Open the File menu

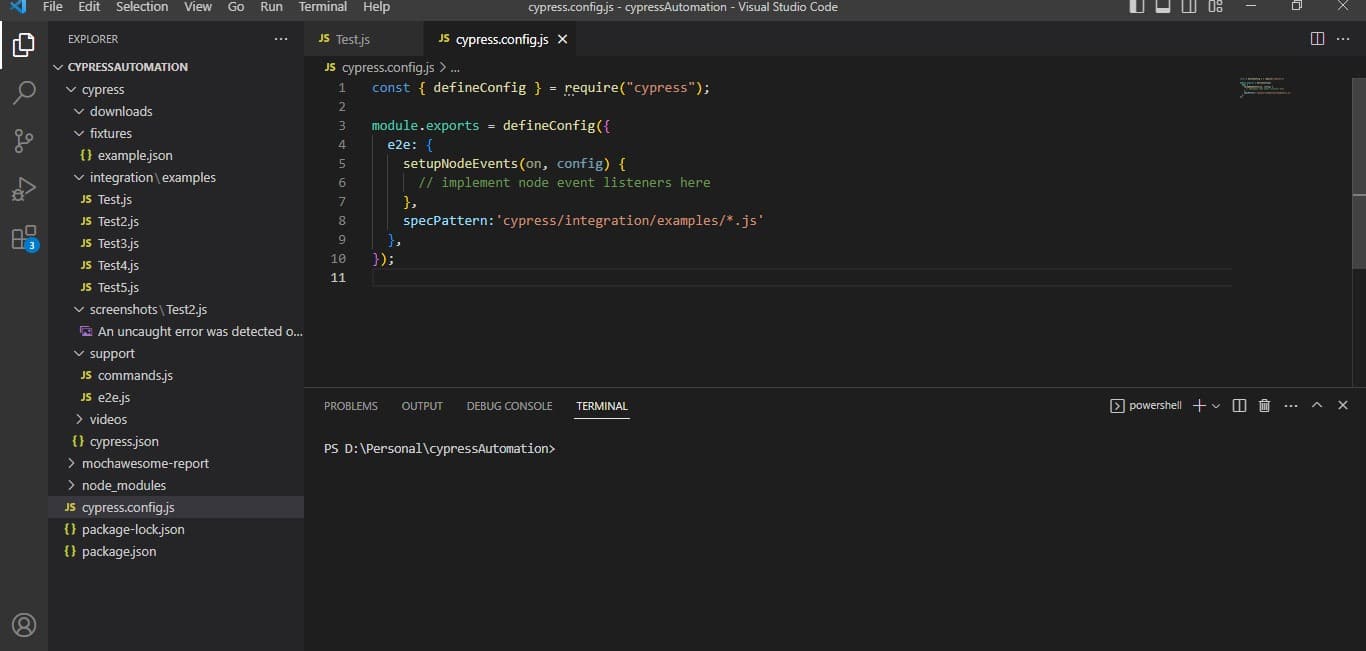pyautogui.click(x=52, y=7)
